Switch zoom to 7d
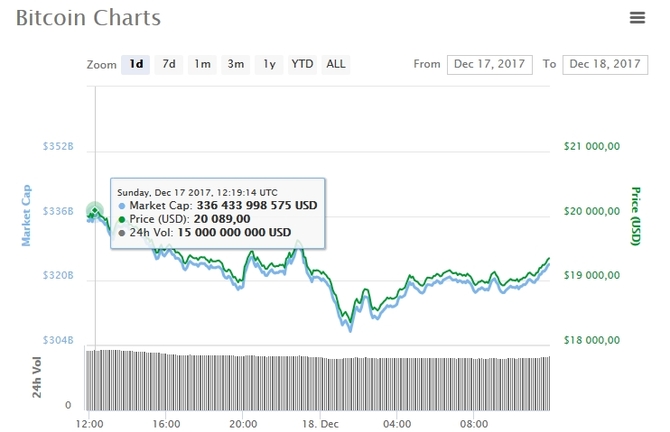The height and width of the screenshot is (432, 670). [x=169, y=65]
